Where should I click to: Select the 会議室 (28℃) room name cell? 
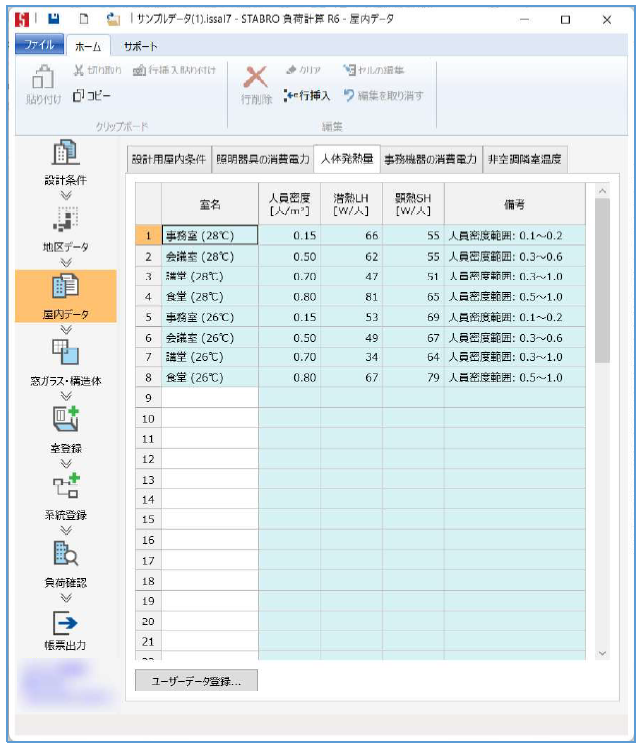pos(209,256)
